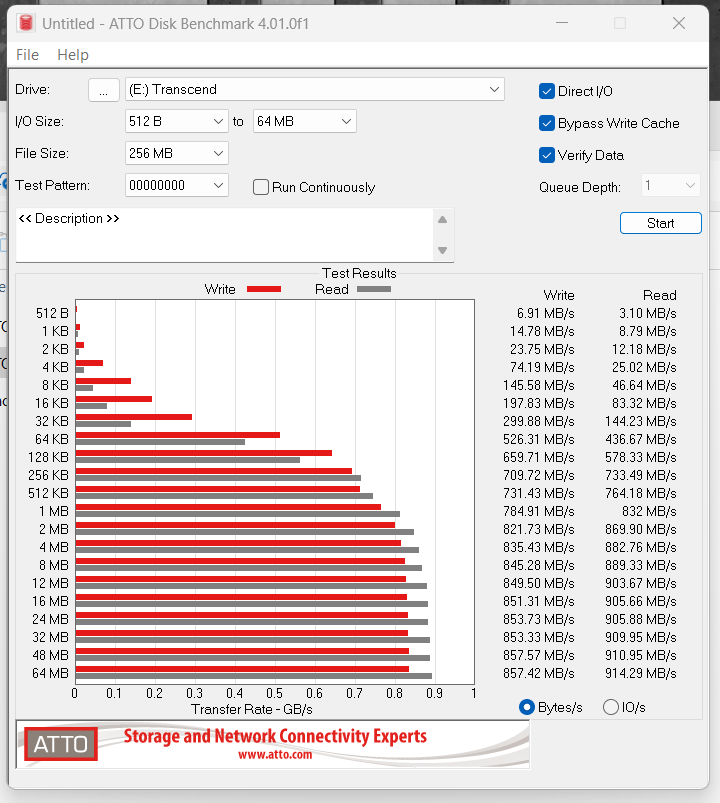Click the ATTO logo in the banner

(x=61, y=744)
